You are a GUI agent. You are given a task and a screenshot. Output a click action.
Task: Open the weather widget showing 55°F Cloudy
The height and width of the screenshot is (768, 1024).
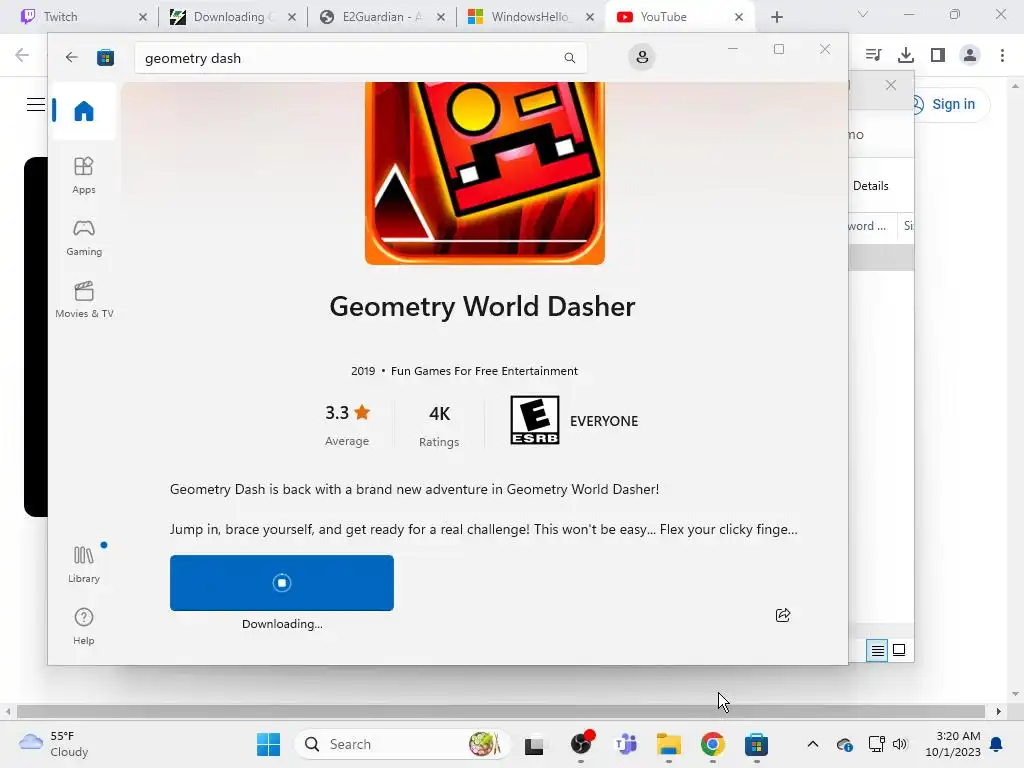pos(54,744)
